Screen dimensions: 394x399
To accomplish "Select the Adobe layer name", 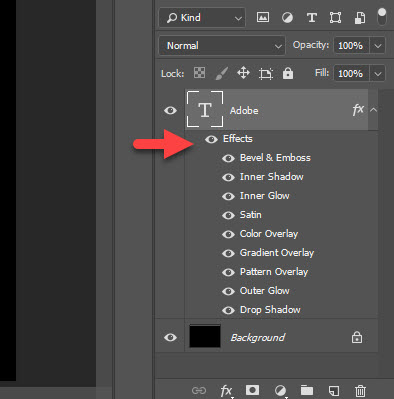I will [244, 111].
